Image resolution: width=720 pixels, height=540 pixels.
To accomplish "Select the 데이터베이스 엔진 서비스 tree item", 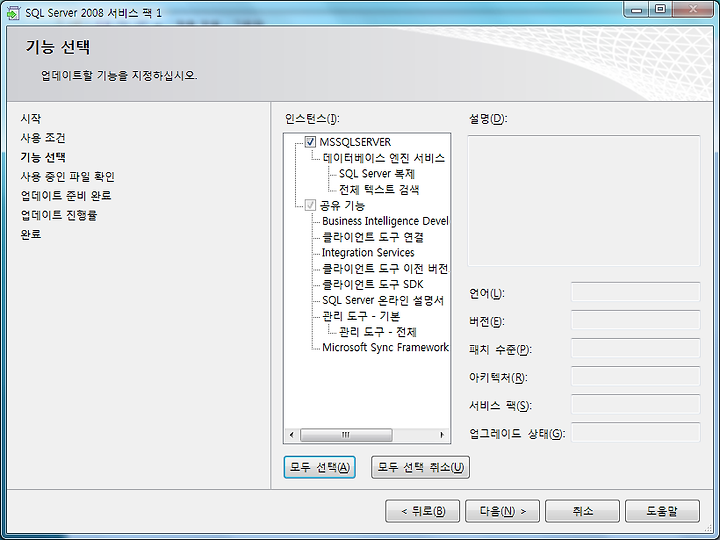I will point(383,158).
